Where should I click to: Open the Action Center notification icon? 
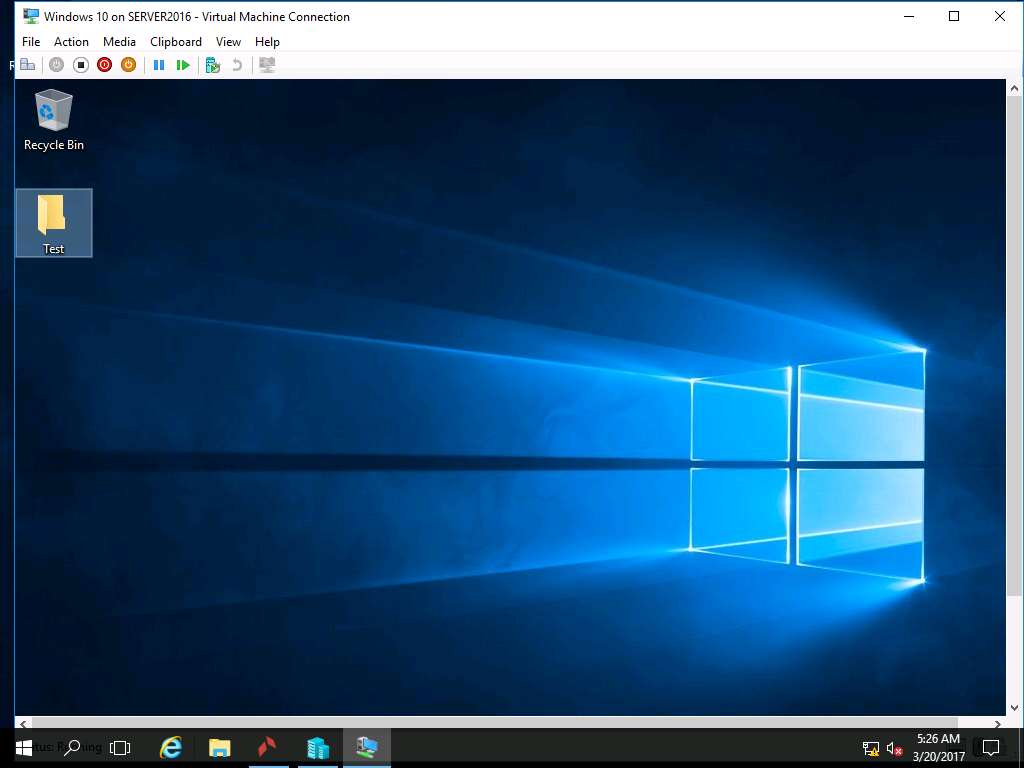[991, 748]
